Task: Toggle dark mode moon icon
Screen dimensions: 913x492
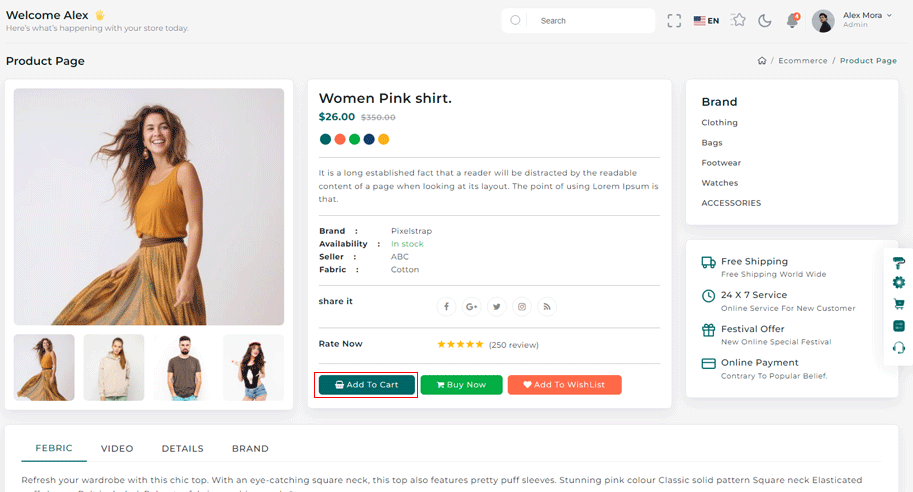Action: pyautogui.click(x=765, y=20)
